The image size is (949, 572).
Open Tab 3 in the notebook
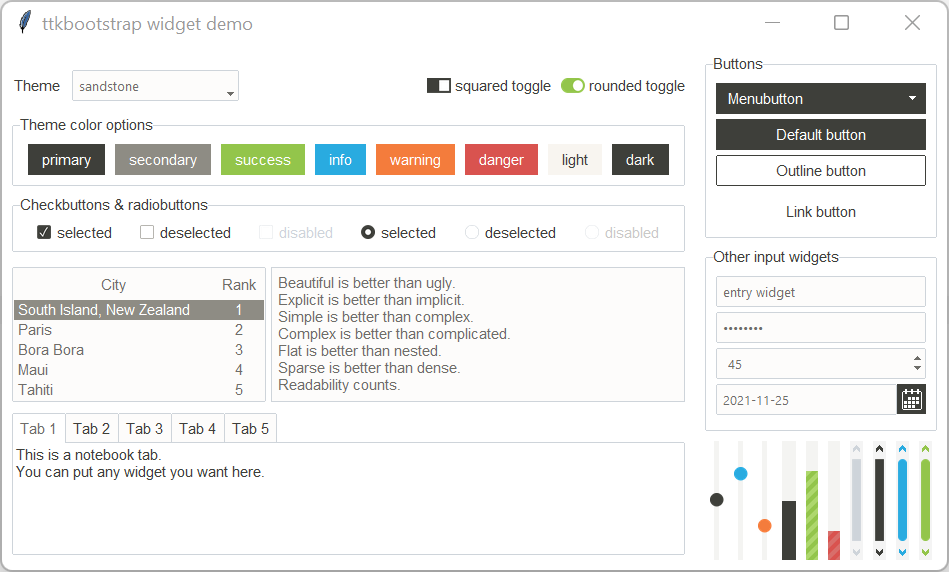(145, 429)
